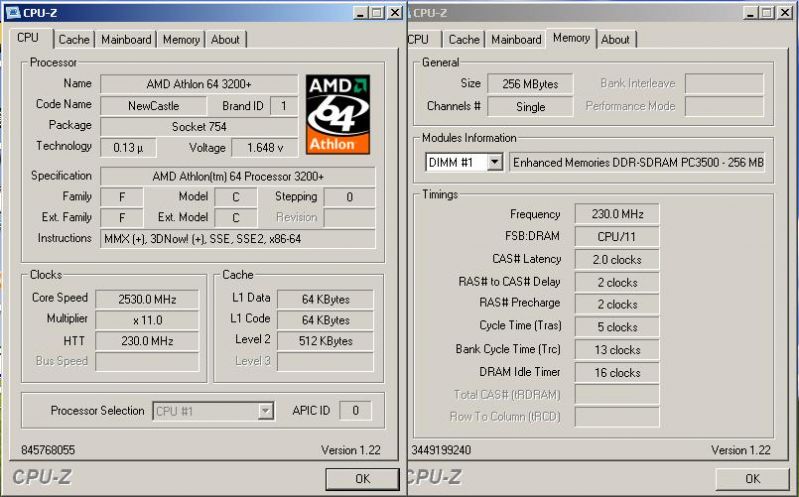Click Package field Socket 754

[x=199, y=126]
